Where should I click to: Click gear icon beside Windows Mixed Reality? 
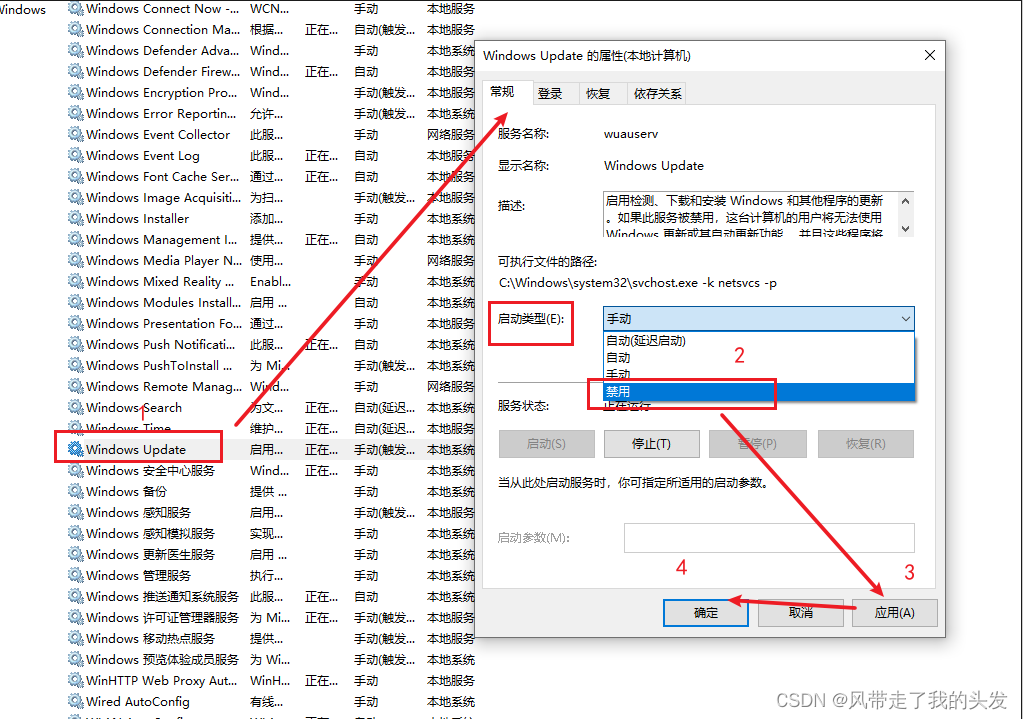click(76, 281)
